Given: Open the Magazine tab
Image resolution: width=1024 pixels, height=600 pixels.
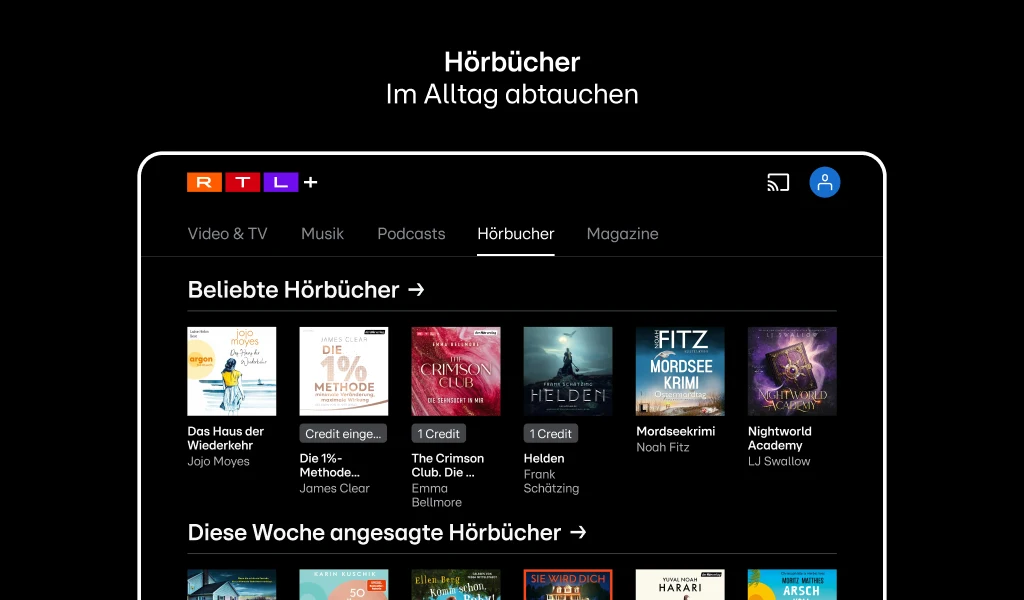Looking at the screenshot, I should click(x=622, y=234).
